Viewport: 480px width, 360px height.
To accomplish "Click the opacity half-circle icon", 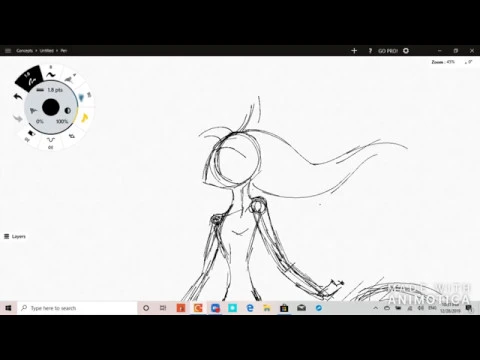I will tap(68, 111).
